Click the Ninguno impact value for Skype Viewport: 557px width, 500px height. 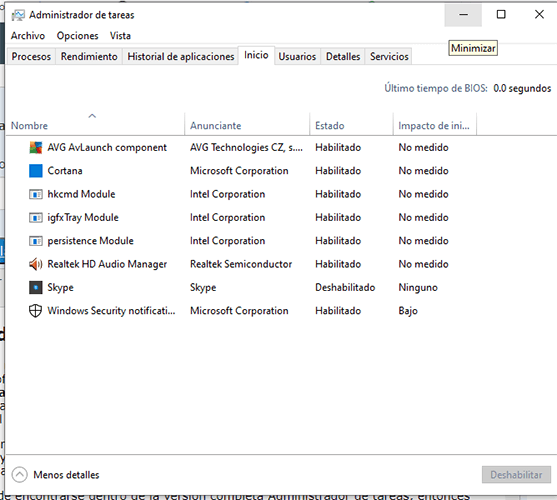pyautogui.click(x=418, y=287)
